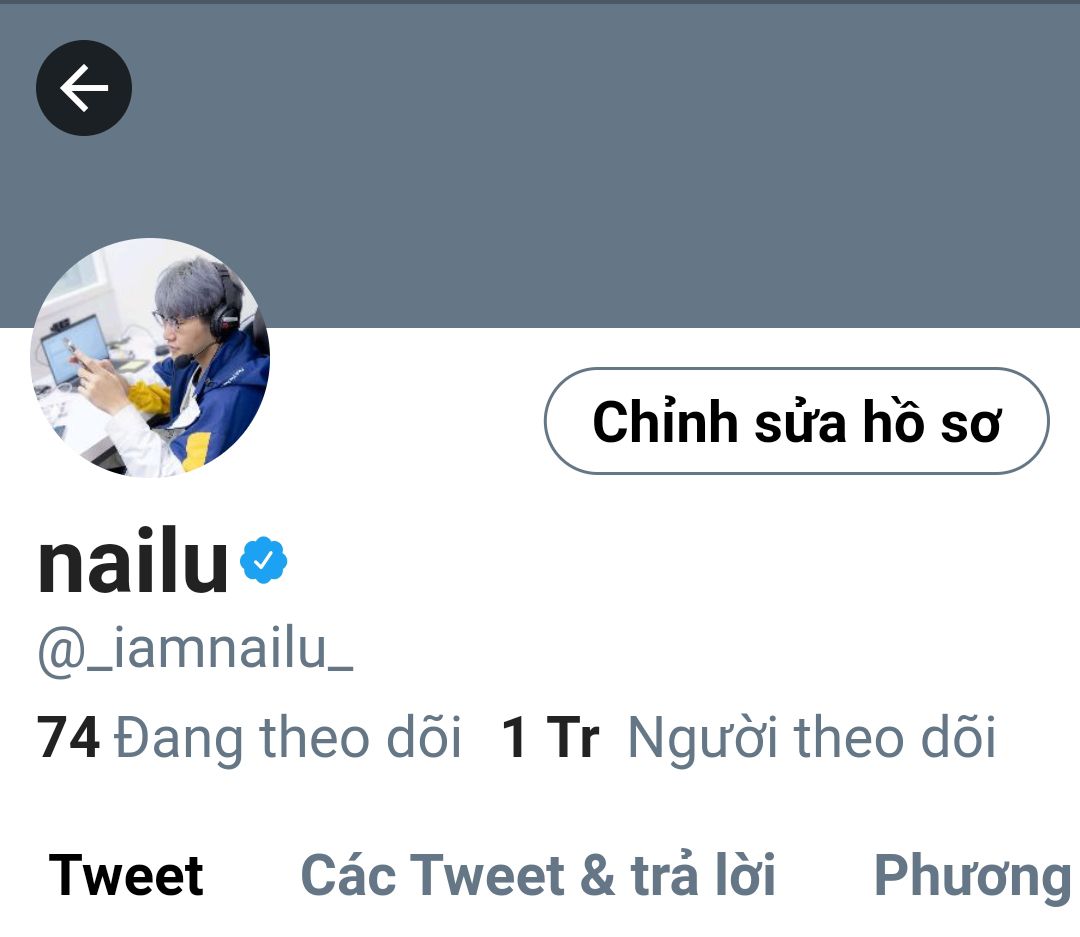Open the Các Tweet & trả lời tab
This screenshot has height=937, width=1080.
point(538,876)
